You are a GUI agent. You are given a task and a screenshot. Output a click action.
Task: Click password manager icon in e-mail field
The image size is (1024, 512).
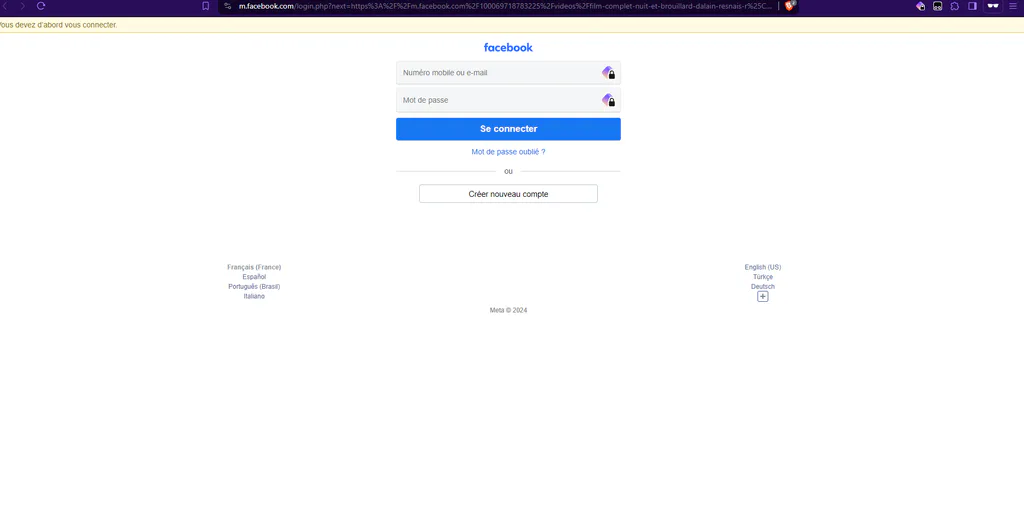pos(608,72)
